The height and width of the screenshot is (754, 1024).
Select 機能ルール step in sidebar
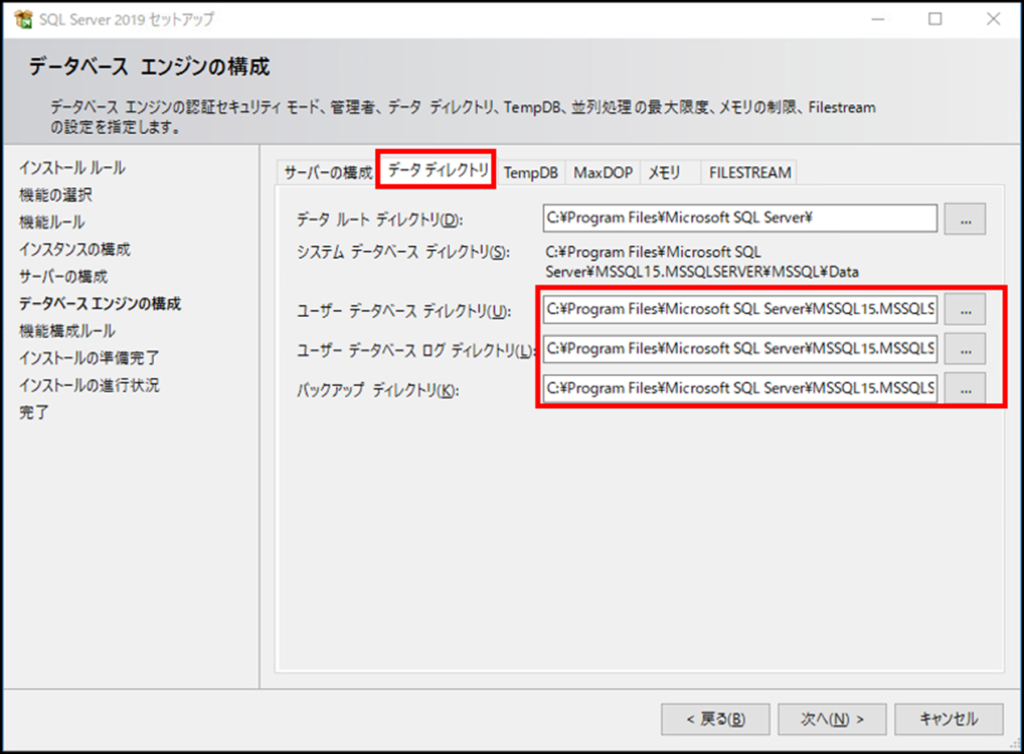(52, 222)
